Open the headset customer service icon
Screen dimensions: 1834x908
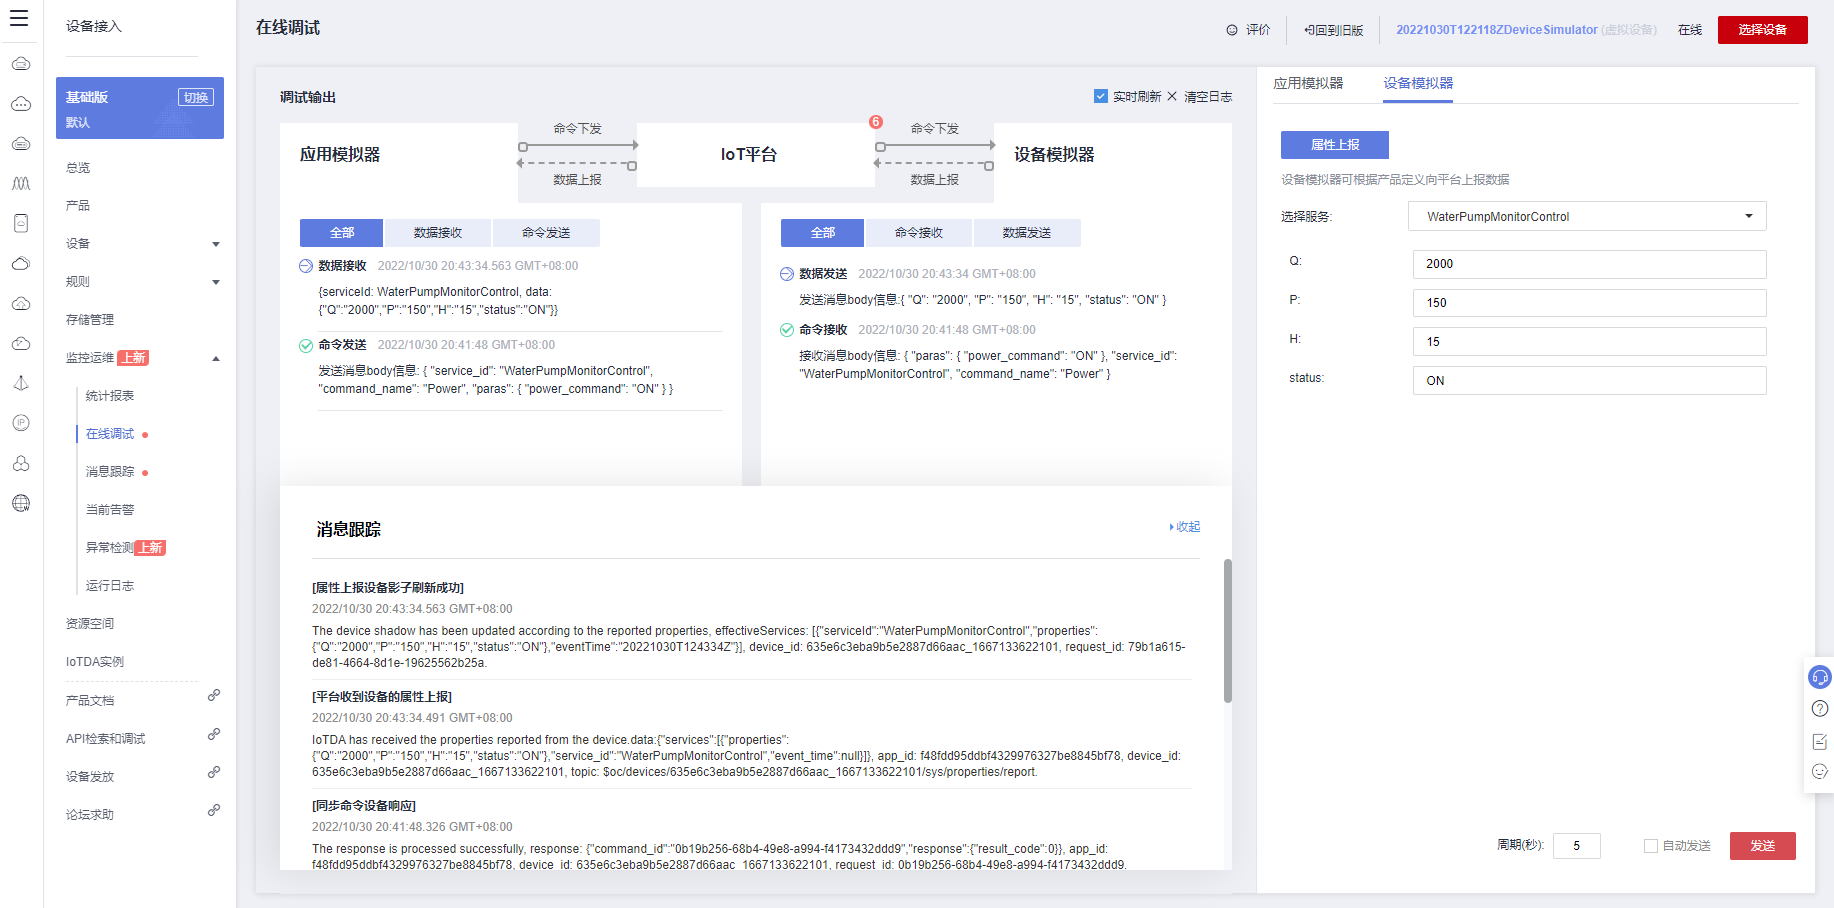tap(1820, 677)
